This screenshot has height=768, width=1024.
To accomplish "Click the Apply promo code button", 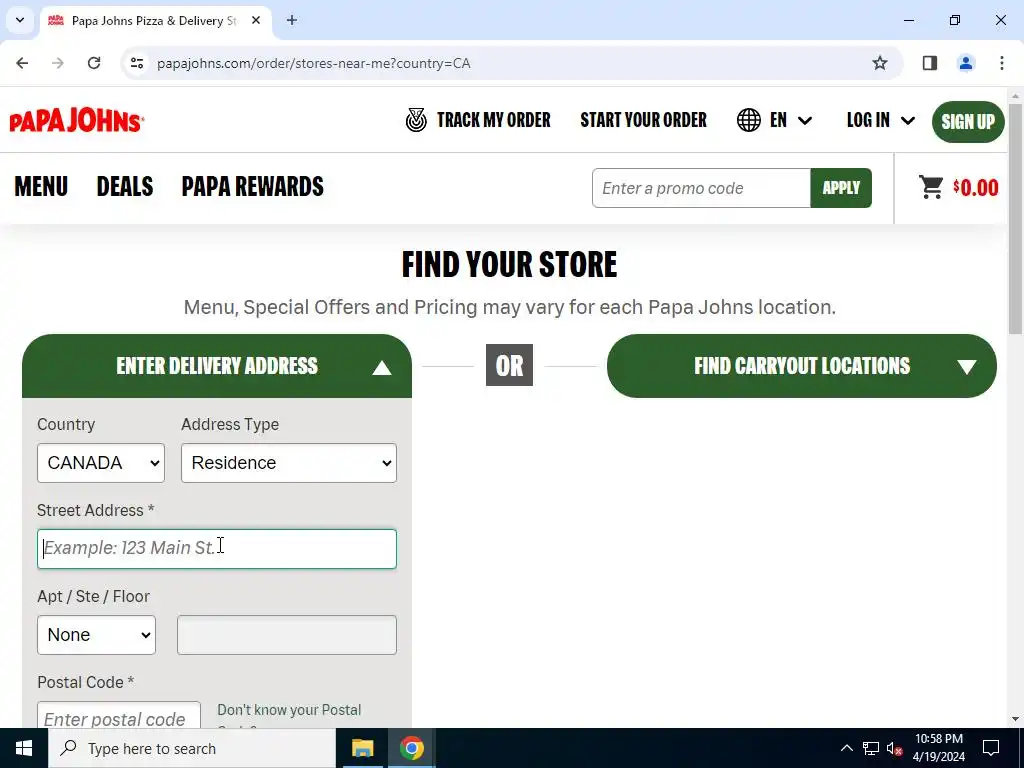I will click(841, 188).
